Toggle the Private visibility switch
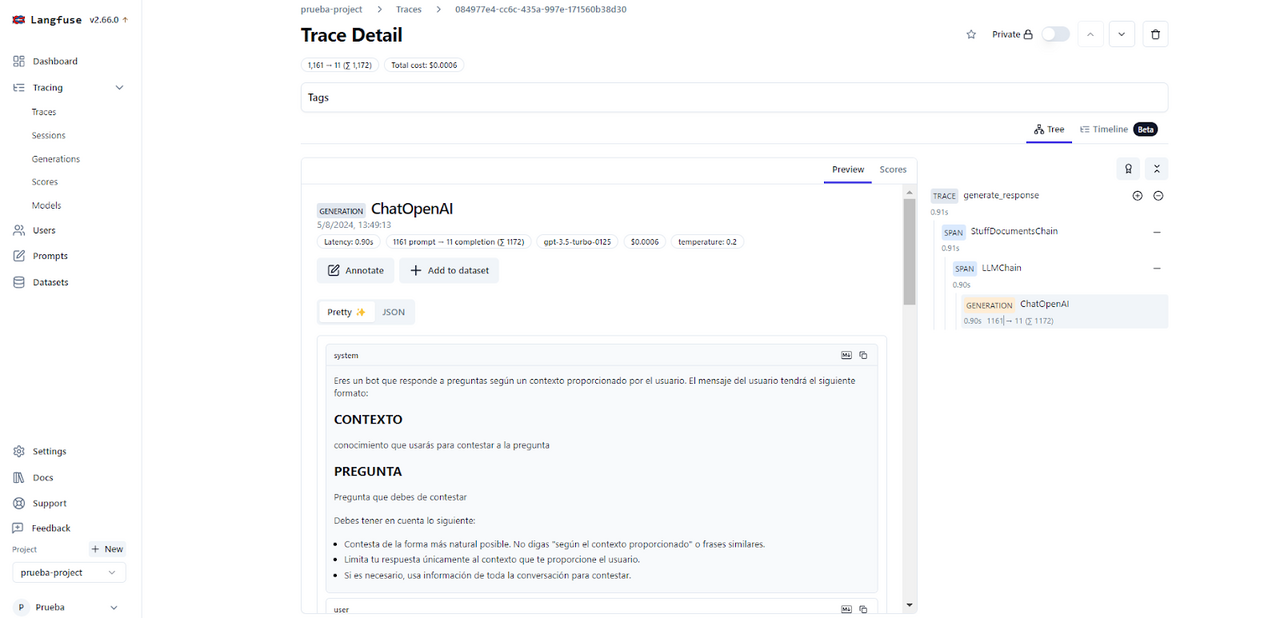 [1055, 34]
